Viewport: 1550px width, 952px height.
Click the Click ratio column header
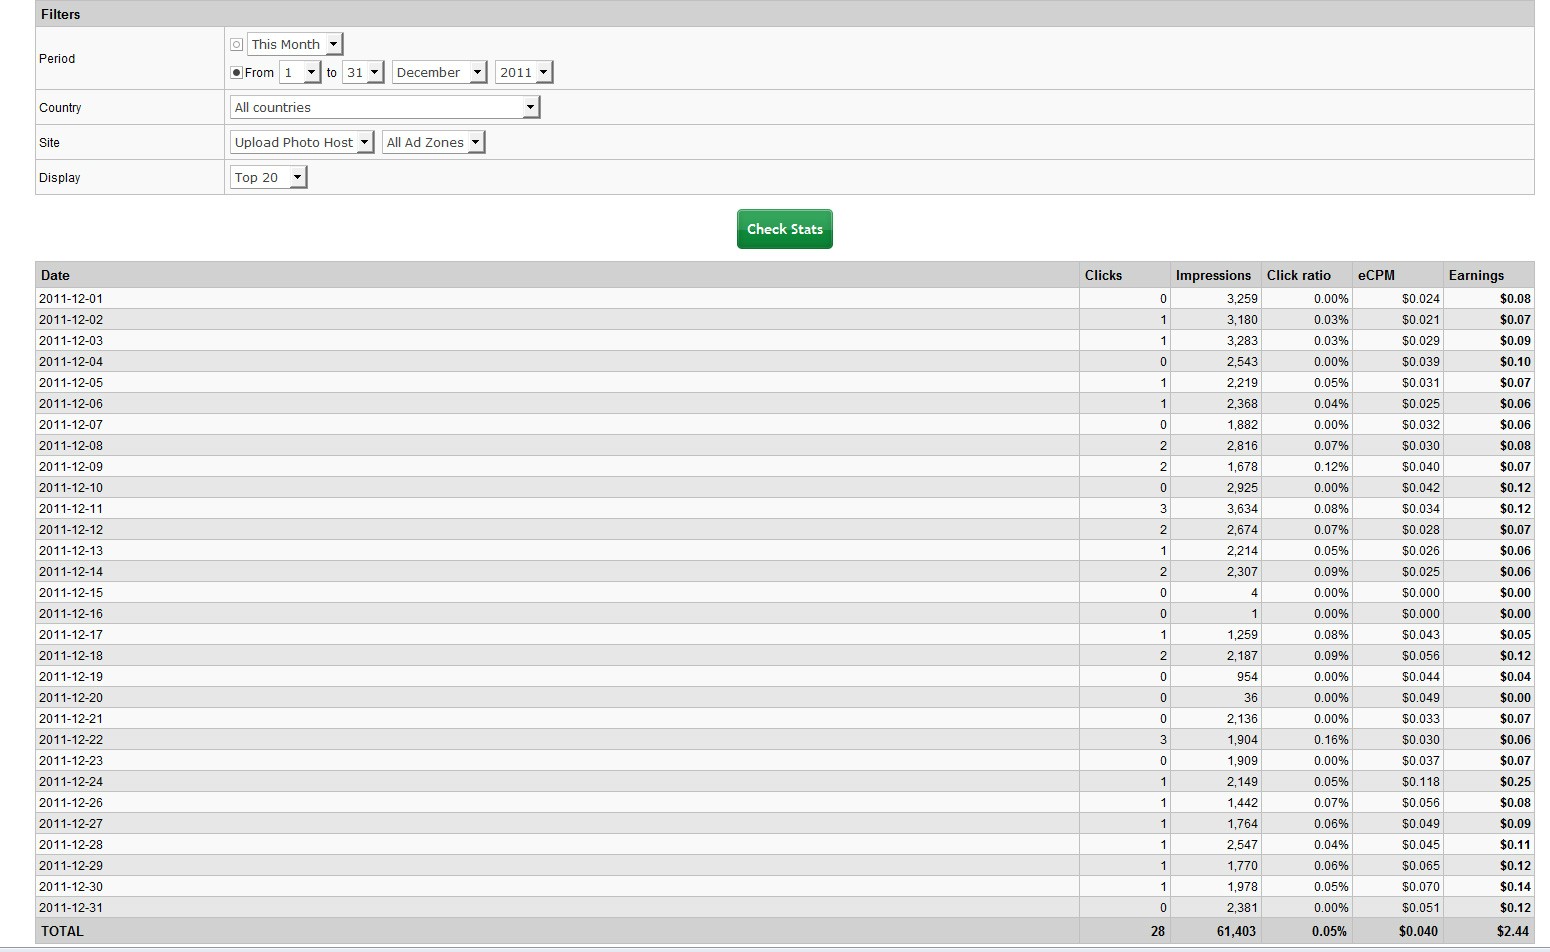[1298, 275]
